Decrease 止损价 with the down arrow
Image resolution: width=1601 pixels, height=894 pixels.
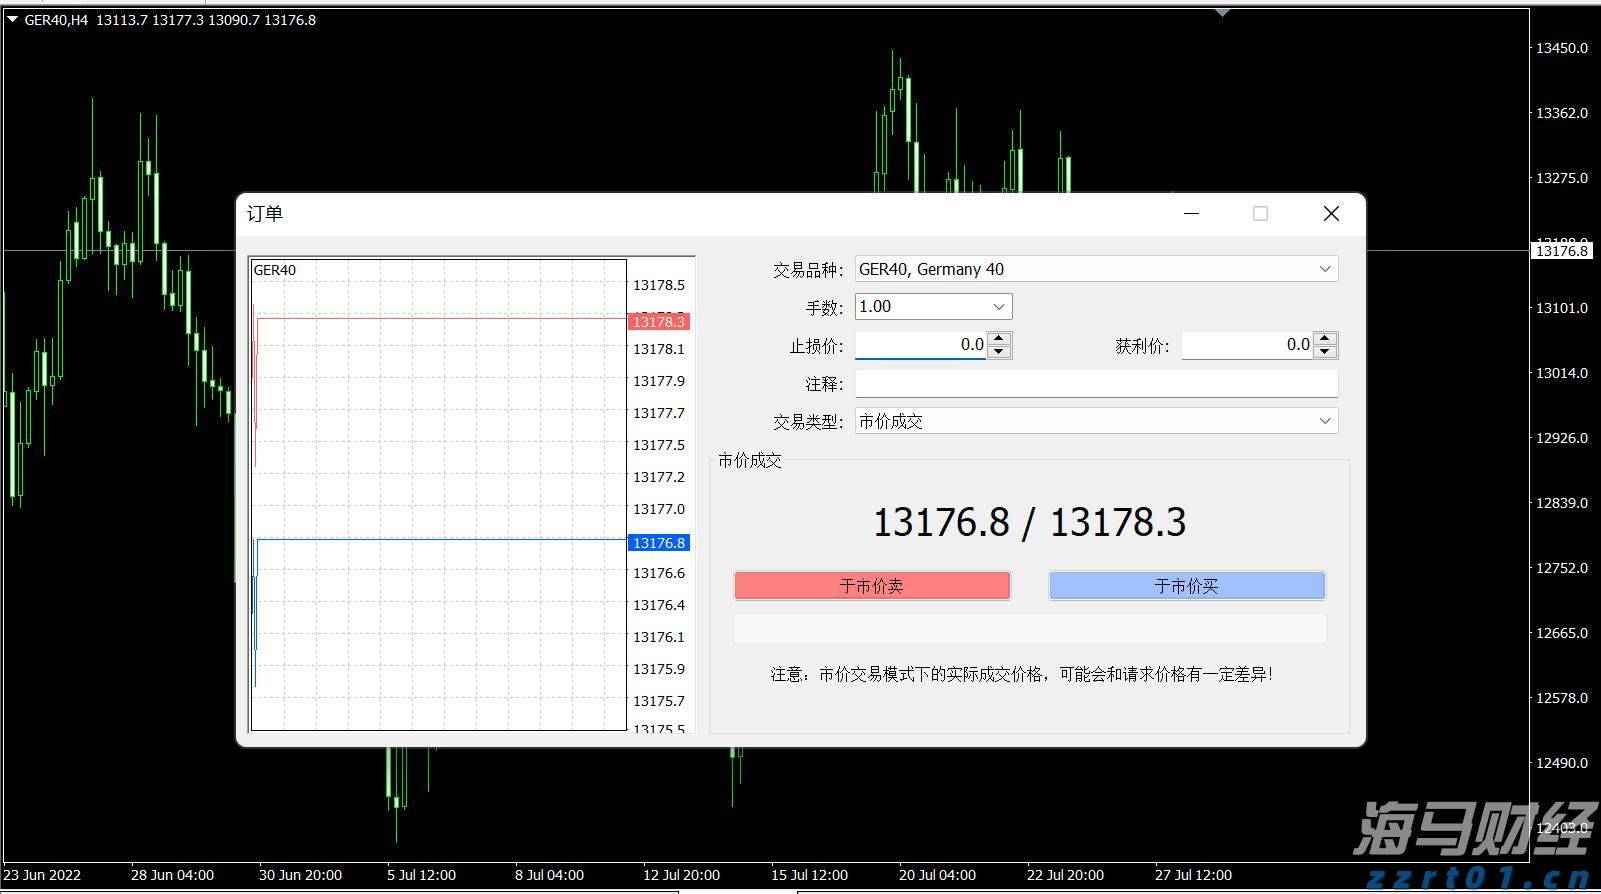point(999,351)
